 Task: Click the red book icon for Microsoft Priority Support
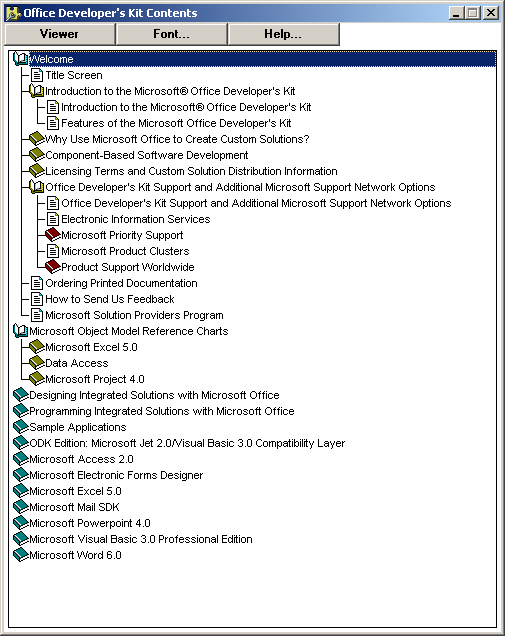[53, 234]
